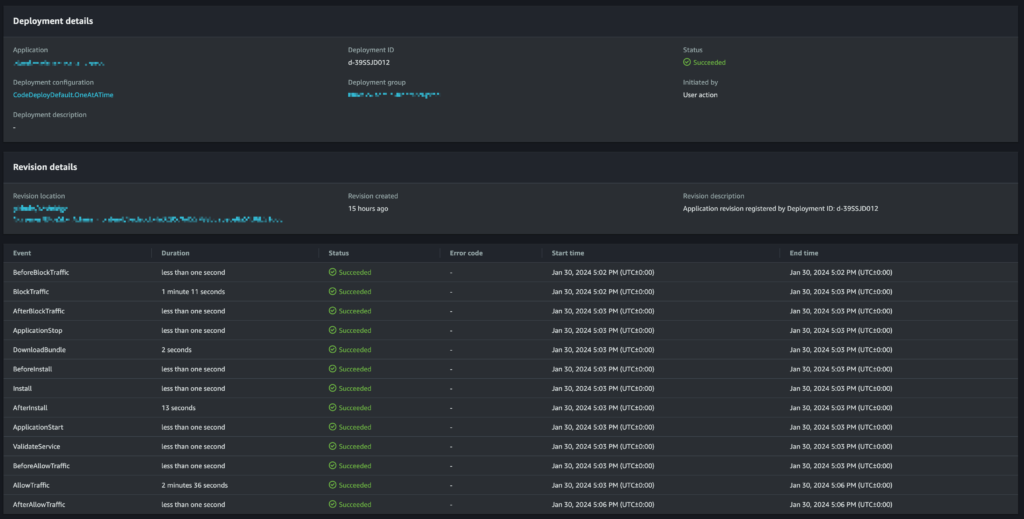Open the blurred Deployment group link
The image size is (1024, 519).
click(x=393, y=95)
